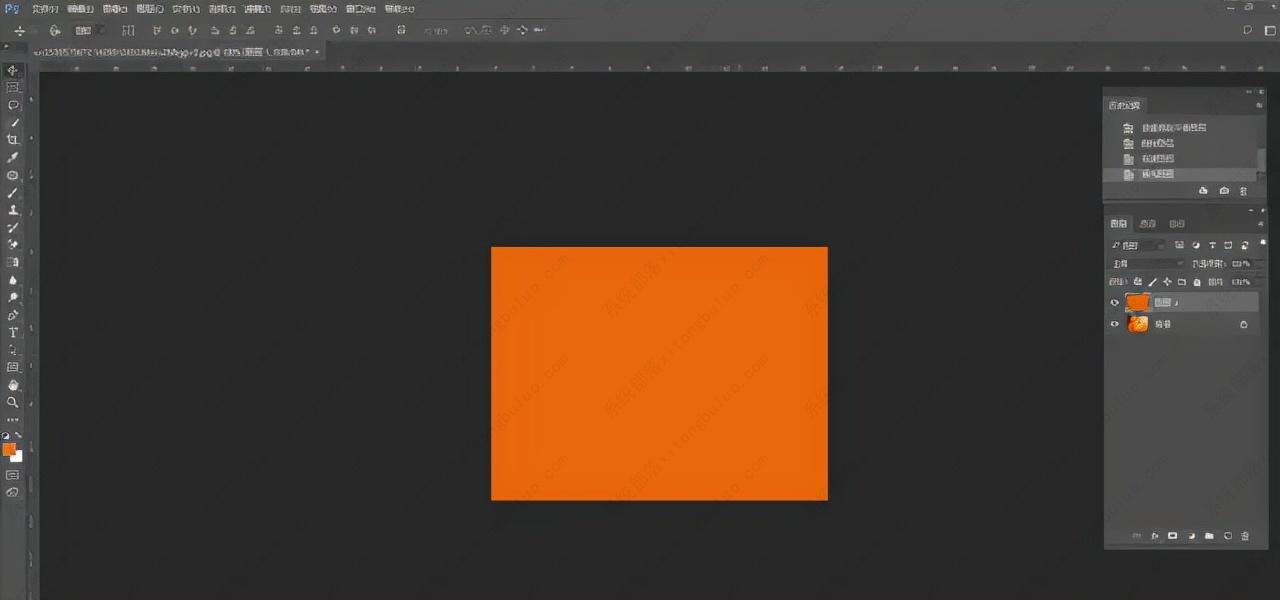Click the lock icon on the background layer

click(x=1244, y=324)
